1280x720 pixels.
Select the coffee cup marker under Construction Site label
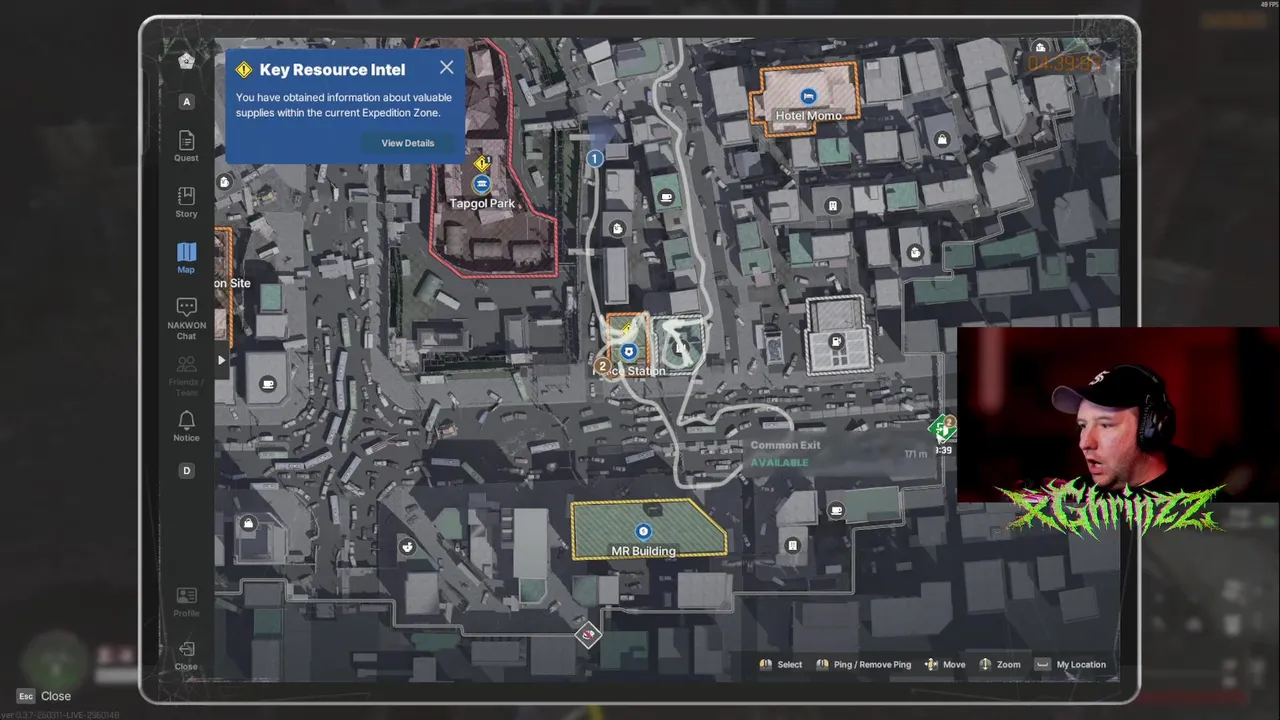tap(267, 384)
